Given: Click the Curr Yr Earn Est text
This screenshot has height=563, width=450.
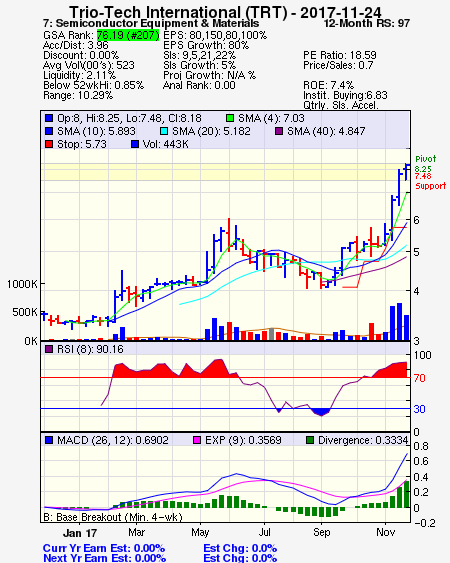Looking at the screenshot, I should [104, 548].
